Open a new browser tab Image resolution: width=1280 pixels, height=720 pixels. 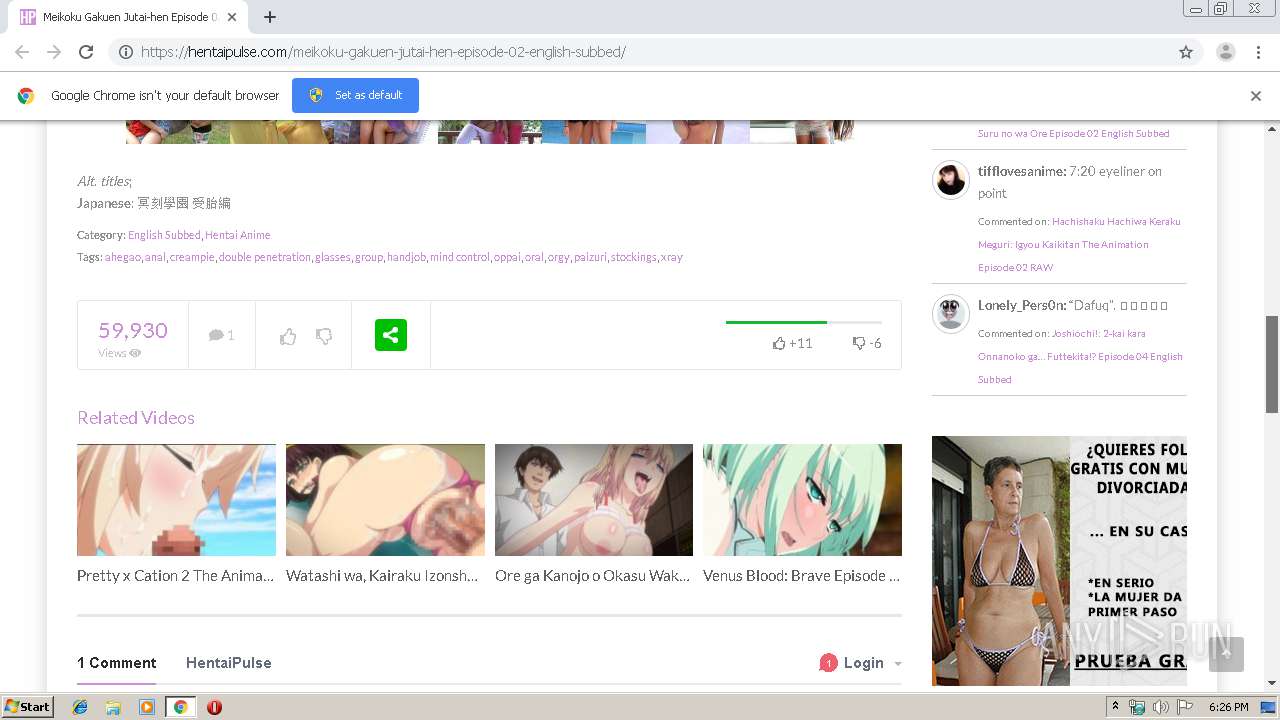(269, 17)
